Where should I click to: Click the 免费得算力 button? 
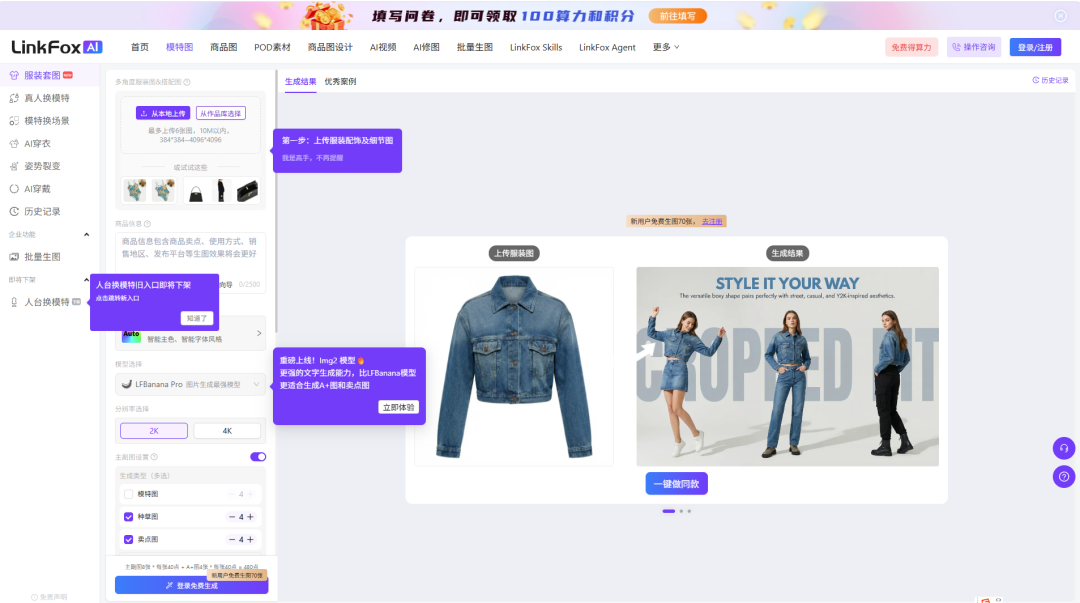(911, 47)
